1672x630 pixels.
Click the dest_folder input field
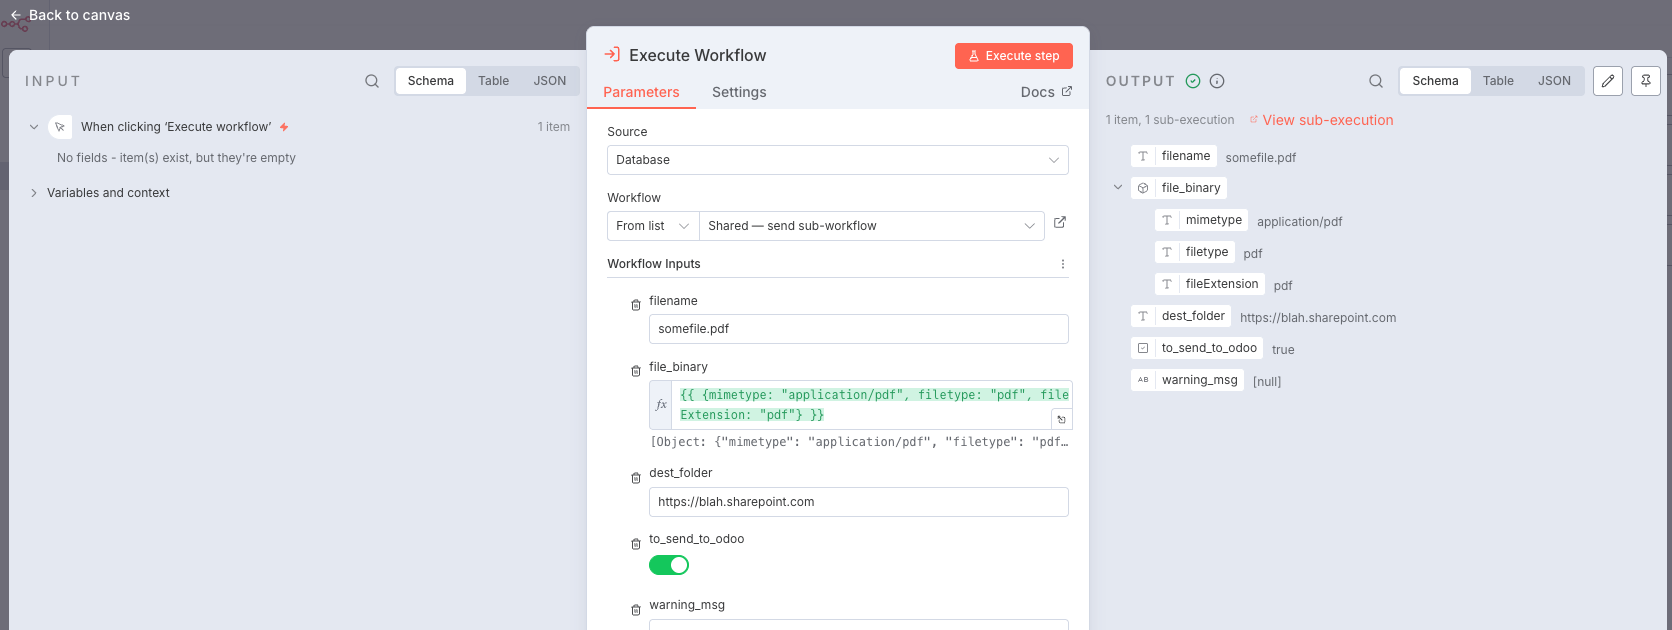click(x=858, y=502)
